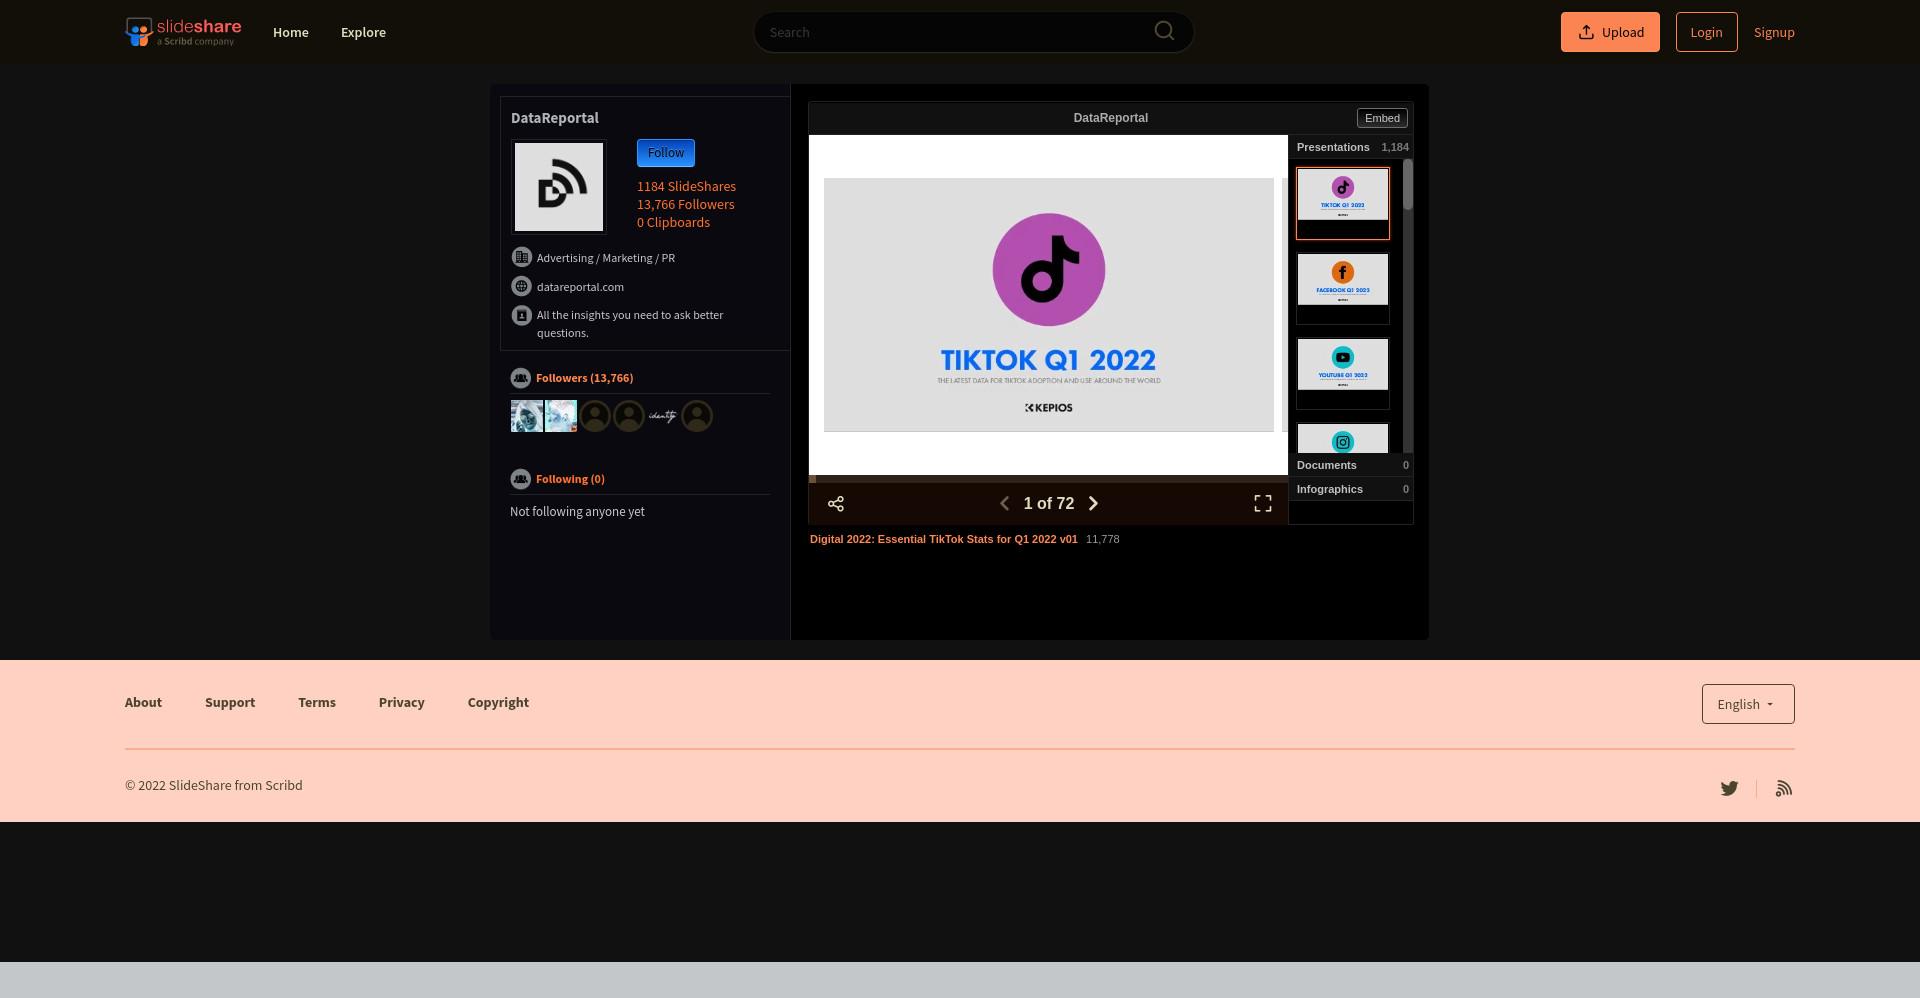The height and width of the screenshot is (998, 1920).
Task: Open the 1184 SlideShares link
Action: click(686, 186)
